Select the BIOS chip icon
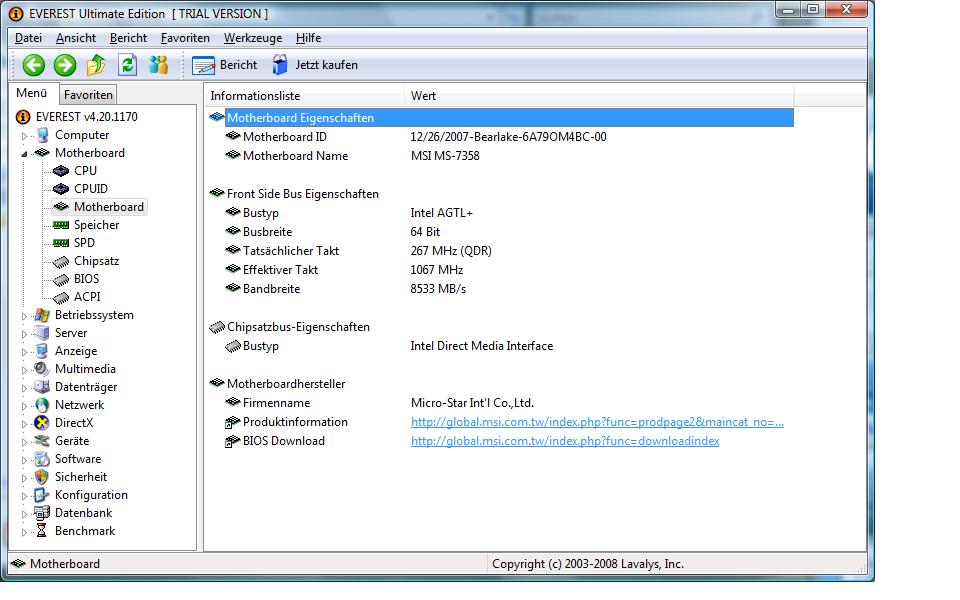 click(61, 279)
